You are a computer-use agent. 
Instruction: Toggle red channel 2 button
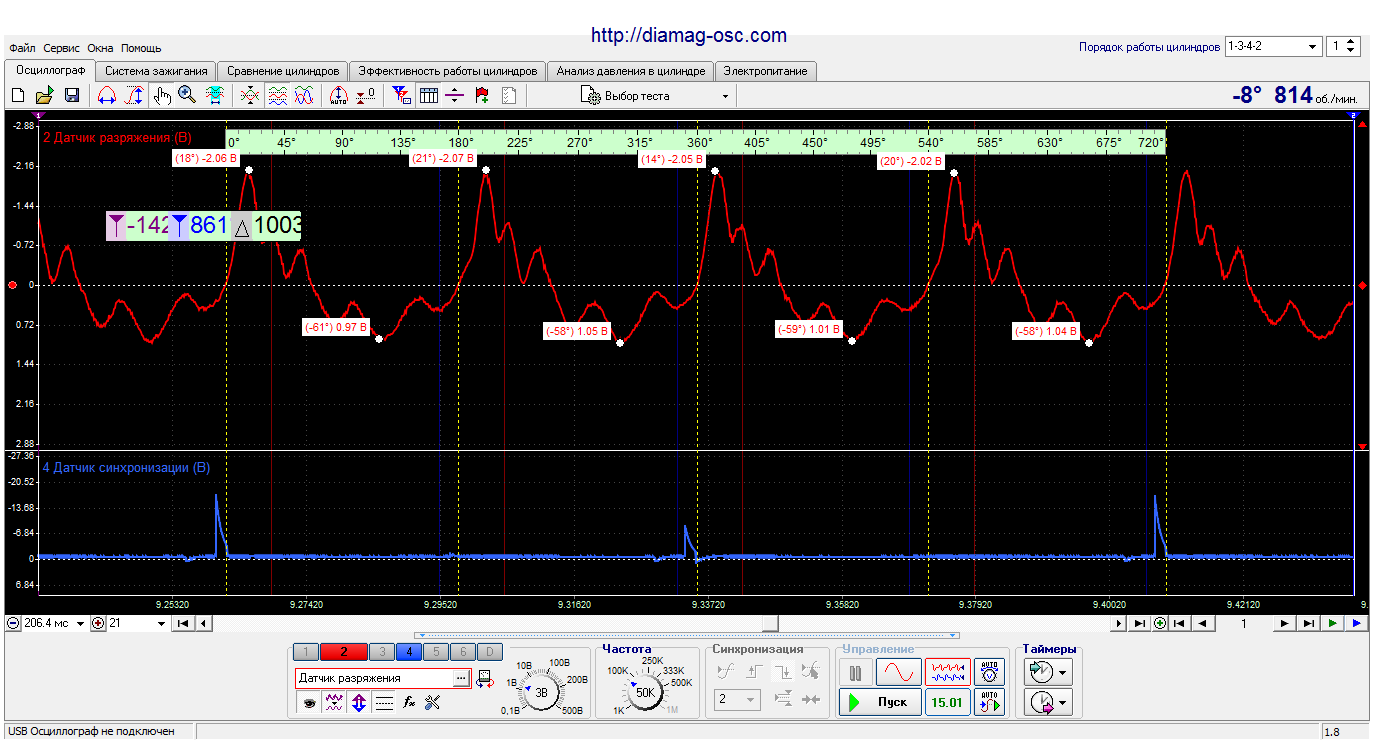tap(344, 652)
